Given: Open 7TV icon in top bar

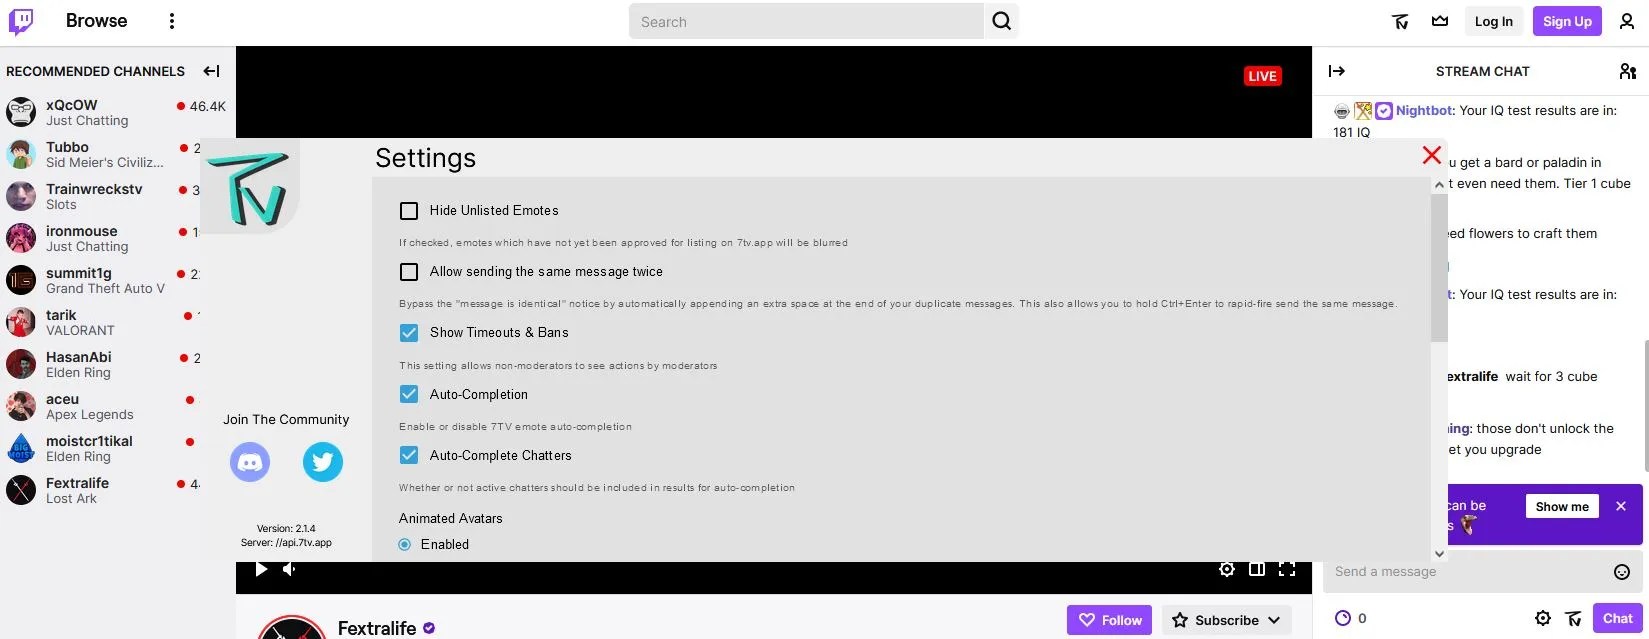Looking at the screenshot, I should pos(1400,21).
